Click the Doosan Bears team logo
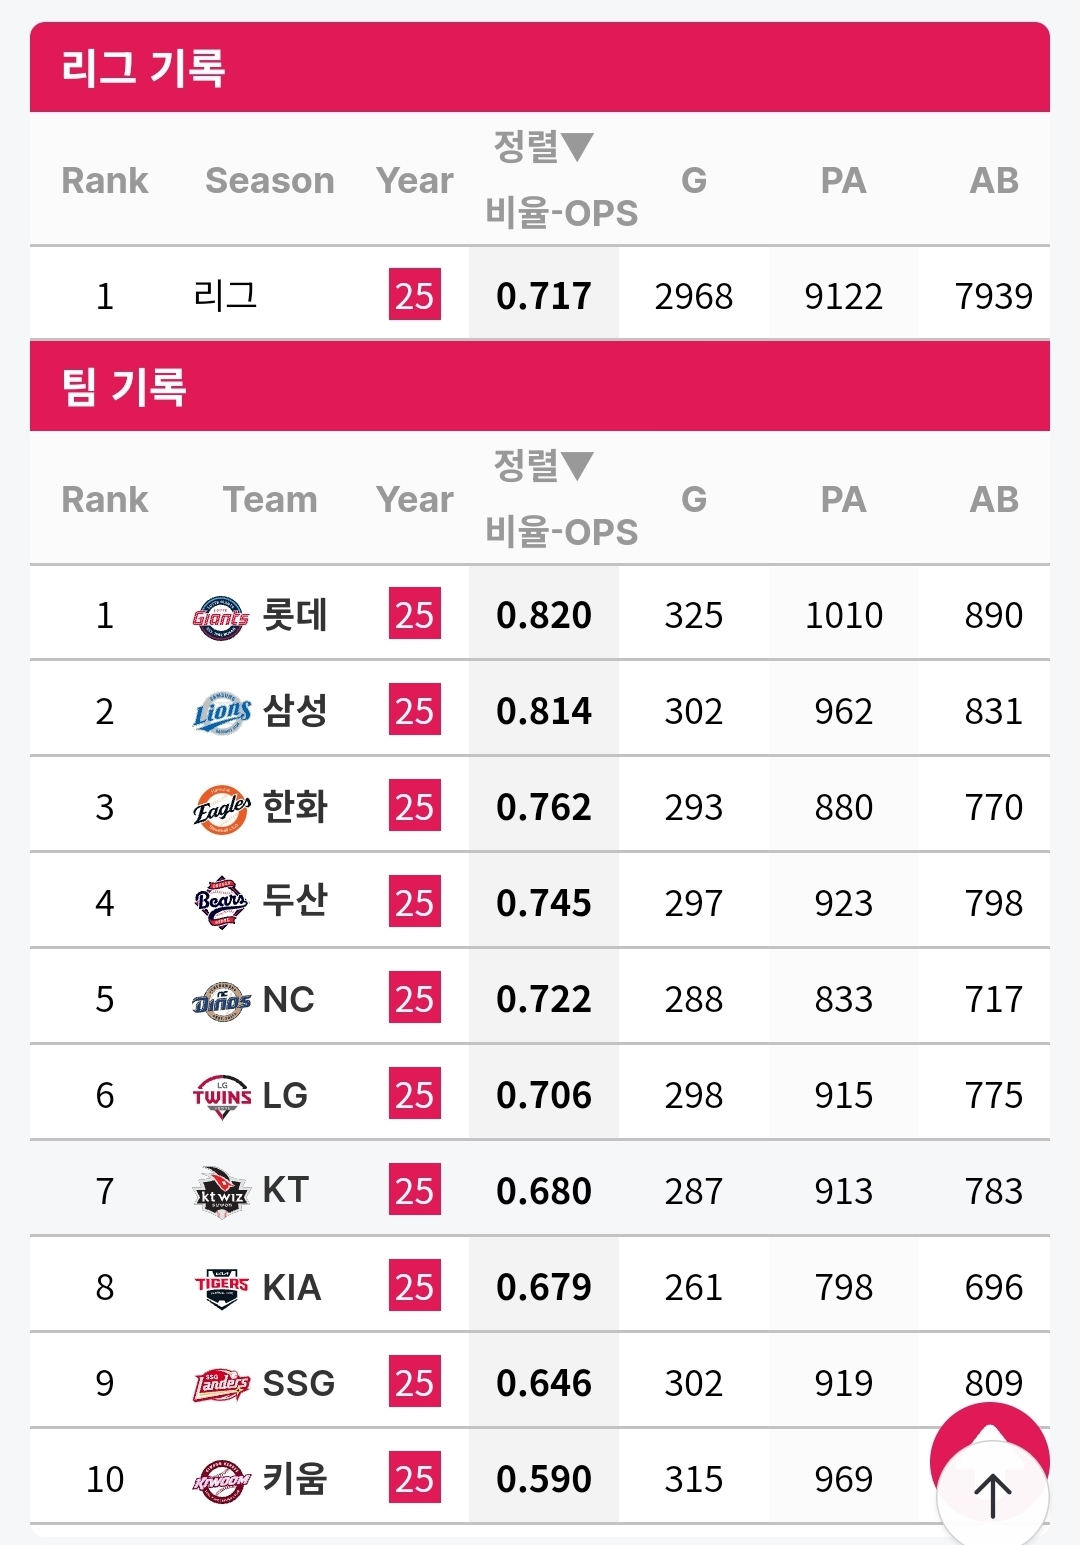Screen dimensions: 1080x1545 click(221, 903)
